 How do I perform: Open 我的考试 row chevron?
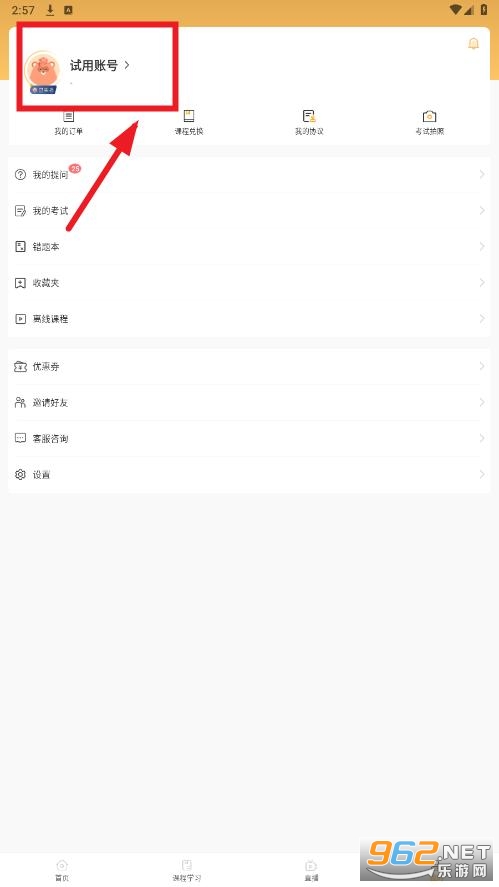coord(482,210)
